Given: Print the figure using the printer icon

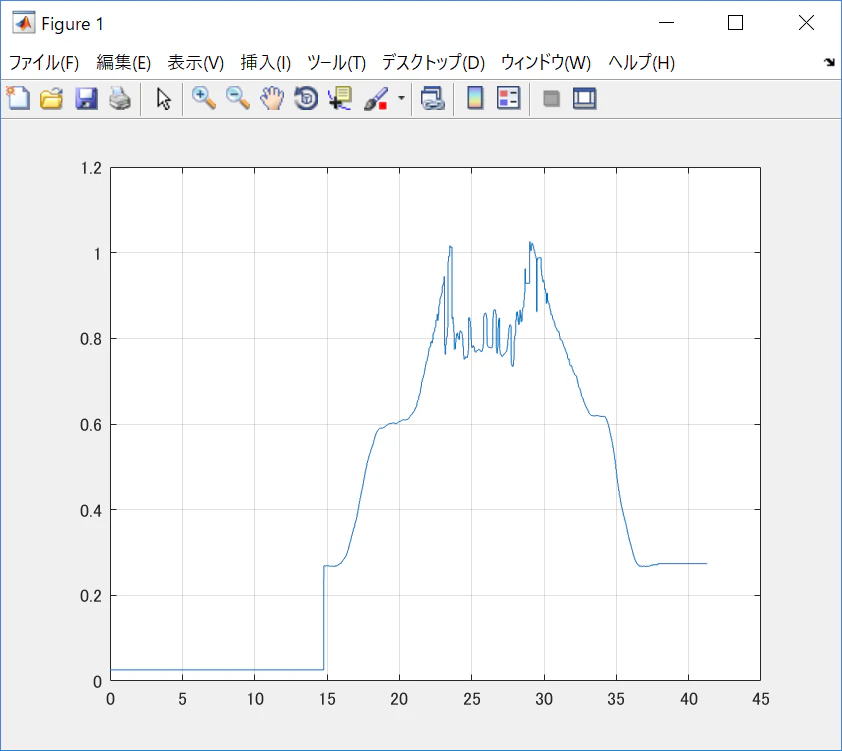Looking at the screenshot, I should pos(120,98).
